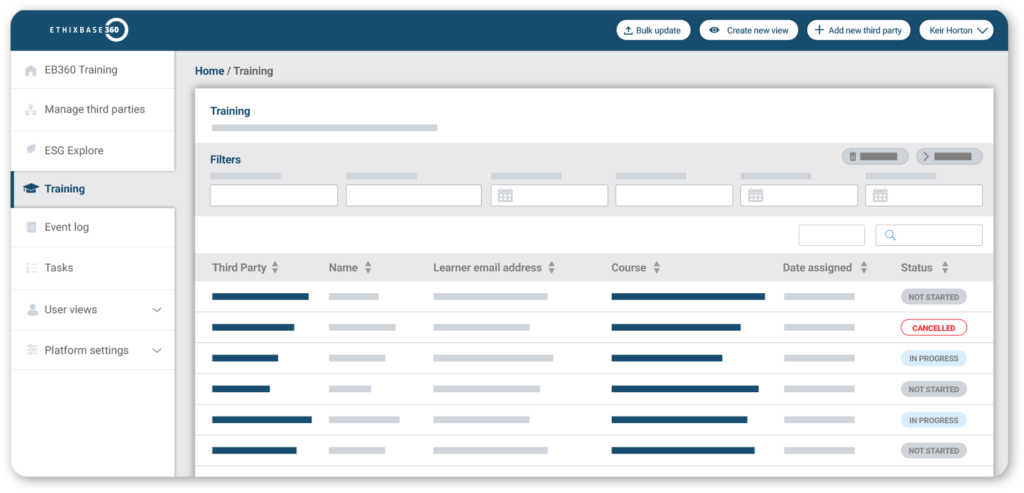
Task: Sort table by Course column
Action: pos(657,268)
